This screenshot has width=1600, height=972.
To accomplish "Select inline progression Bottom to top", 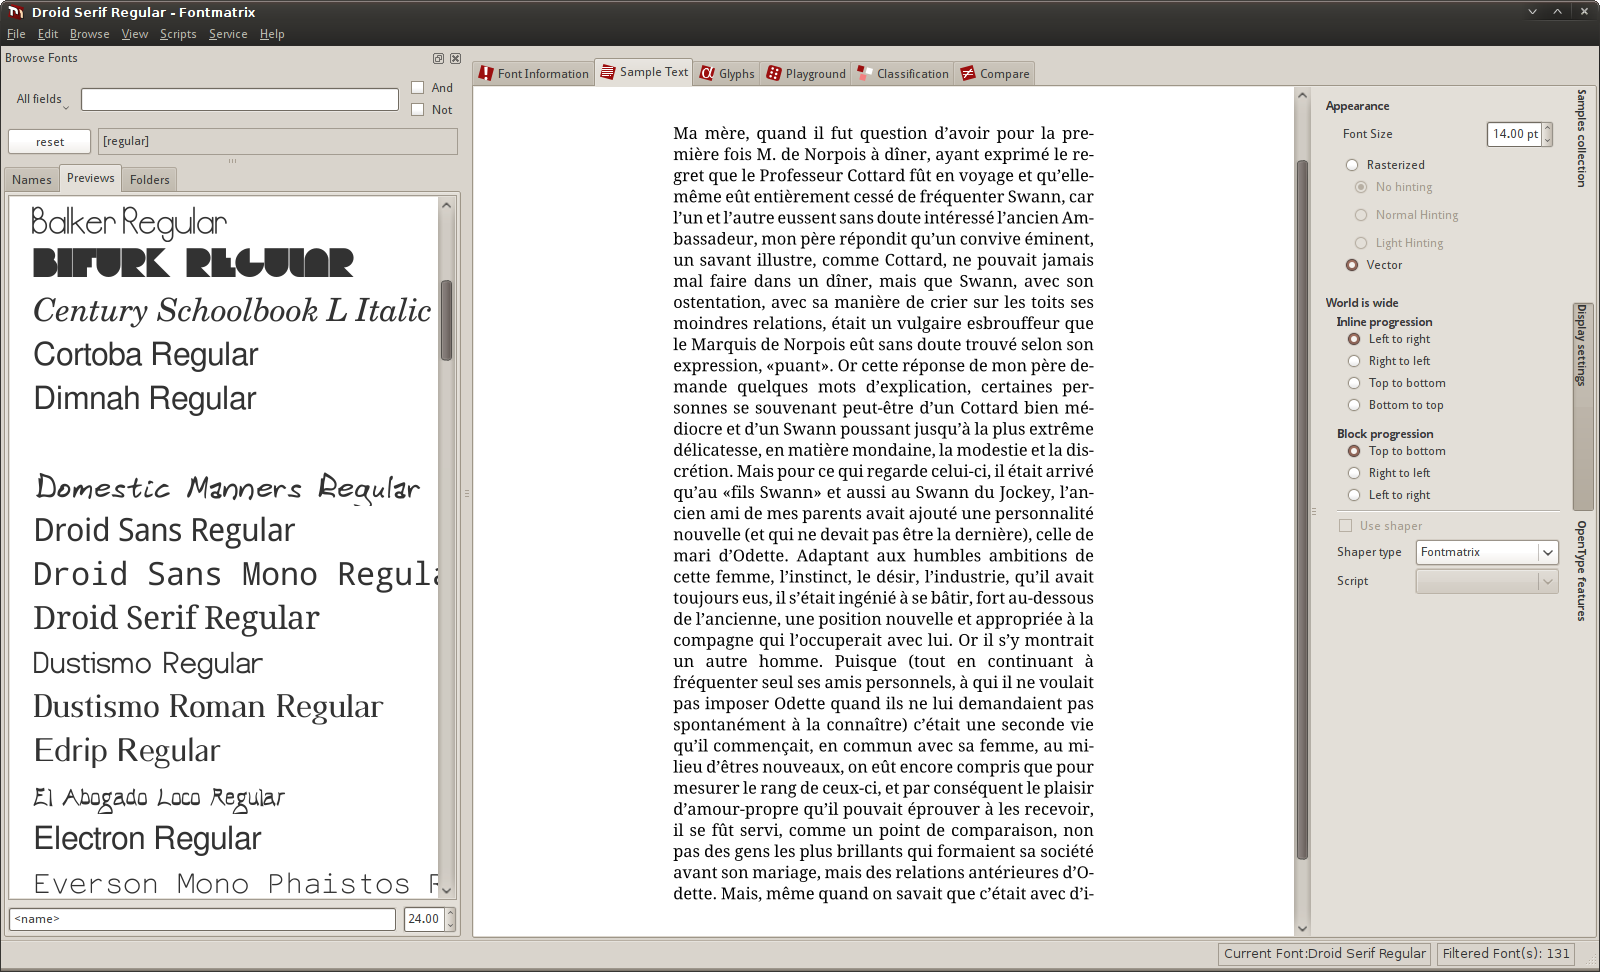I will (x=1354, y=405).
